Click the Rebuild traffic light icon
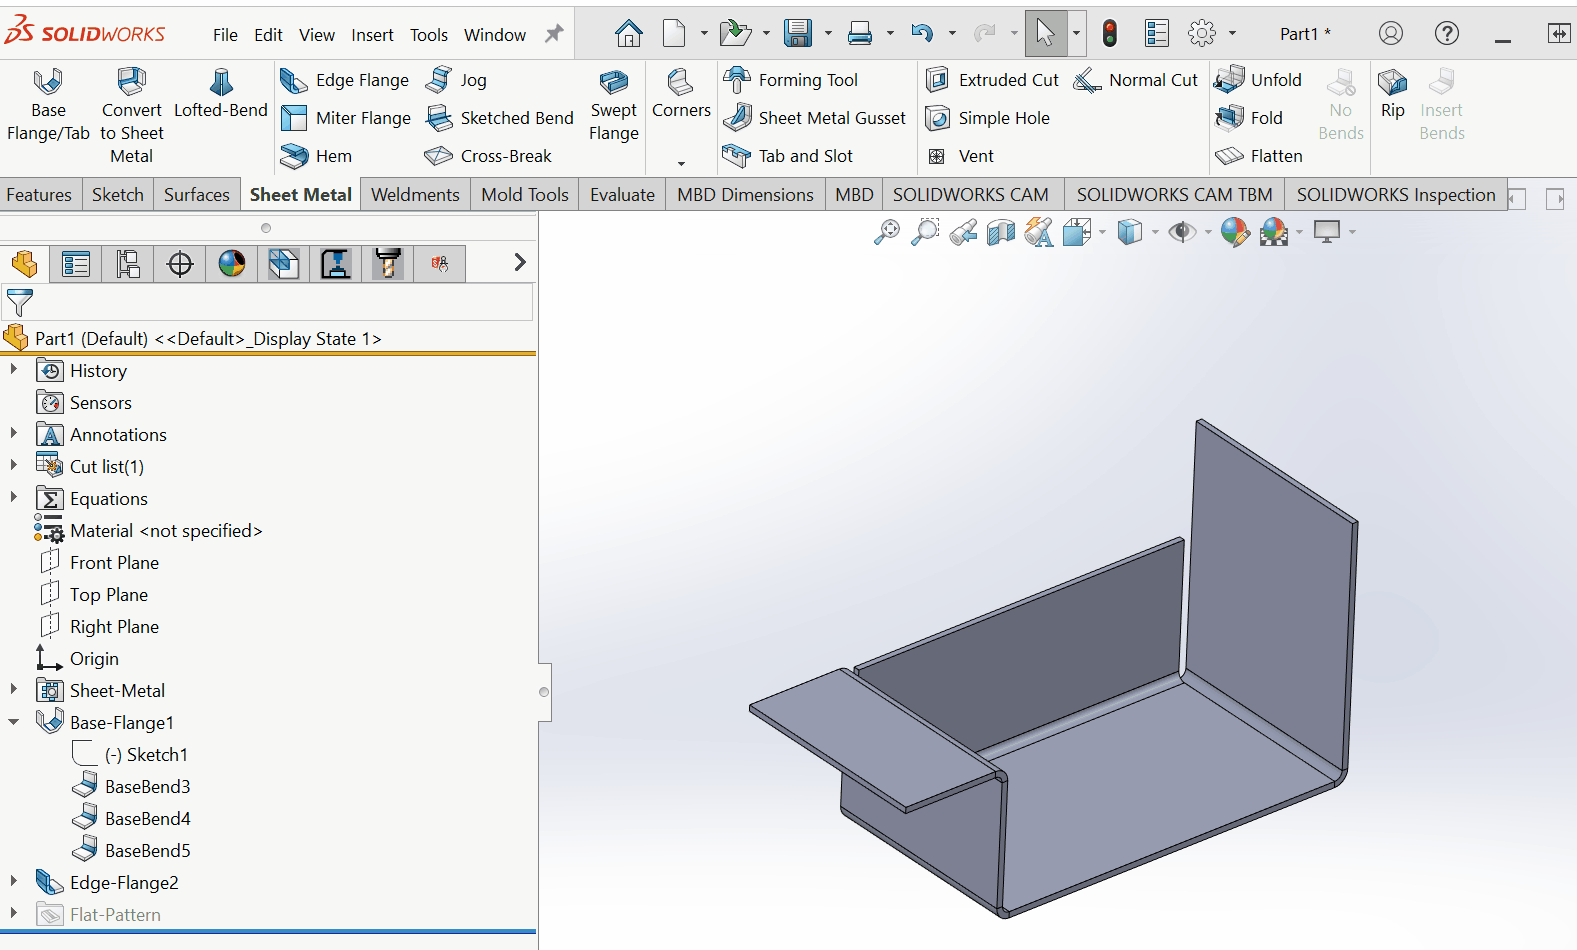Screen dimensions: 1577x950 1109,33
